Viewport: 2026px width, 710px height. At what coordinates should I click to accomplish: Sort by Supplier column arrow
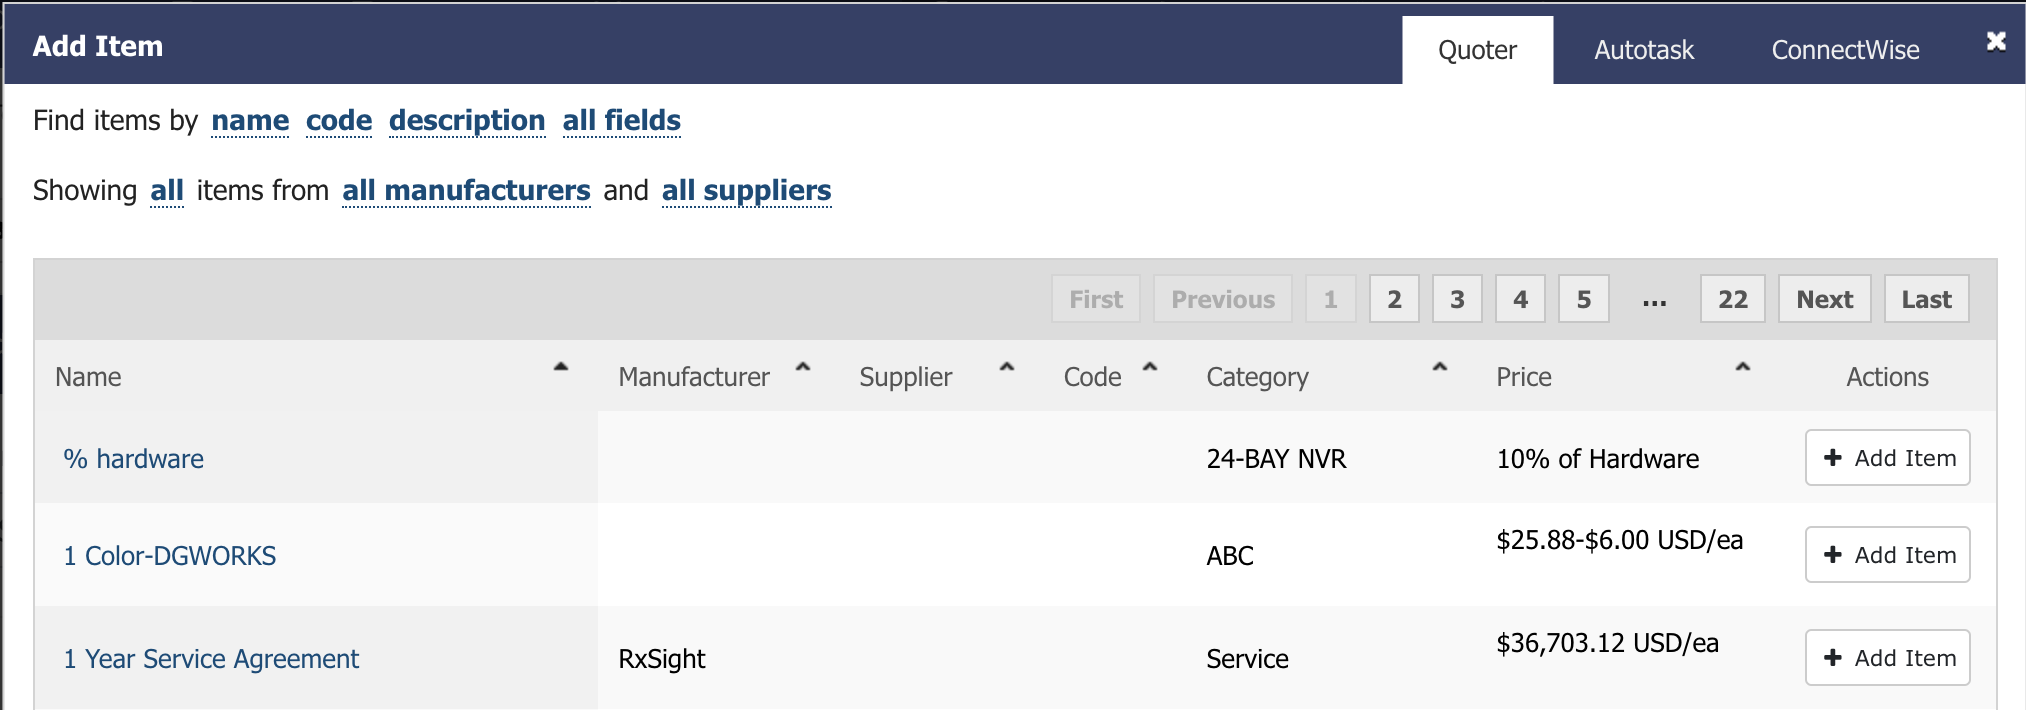(1007, 367)
